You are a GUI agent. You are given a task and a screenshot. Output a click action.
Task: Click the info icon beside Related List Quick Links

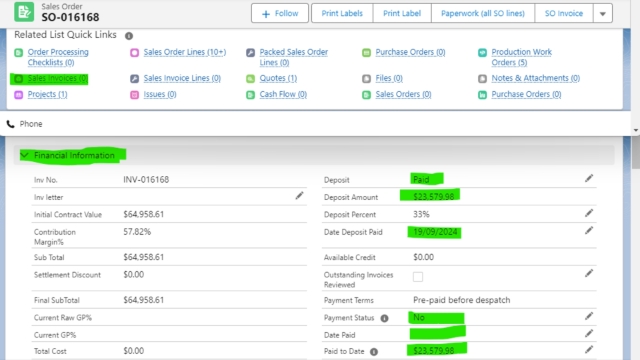coord(129,36)
